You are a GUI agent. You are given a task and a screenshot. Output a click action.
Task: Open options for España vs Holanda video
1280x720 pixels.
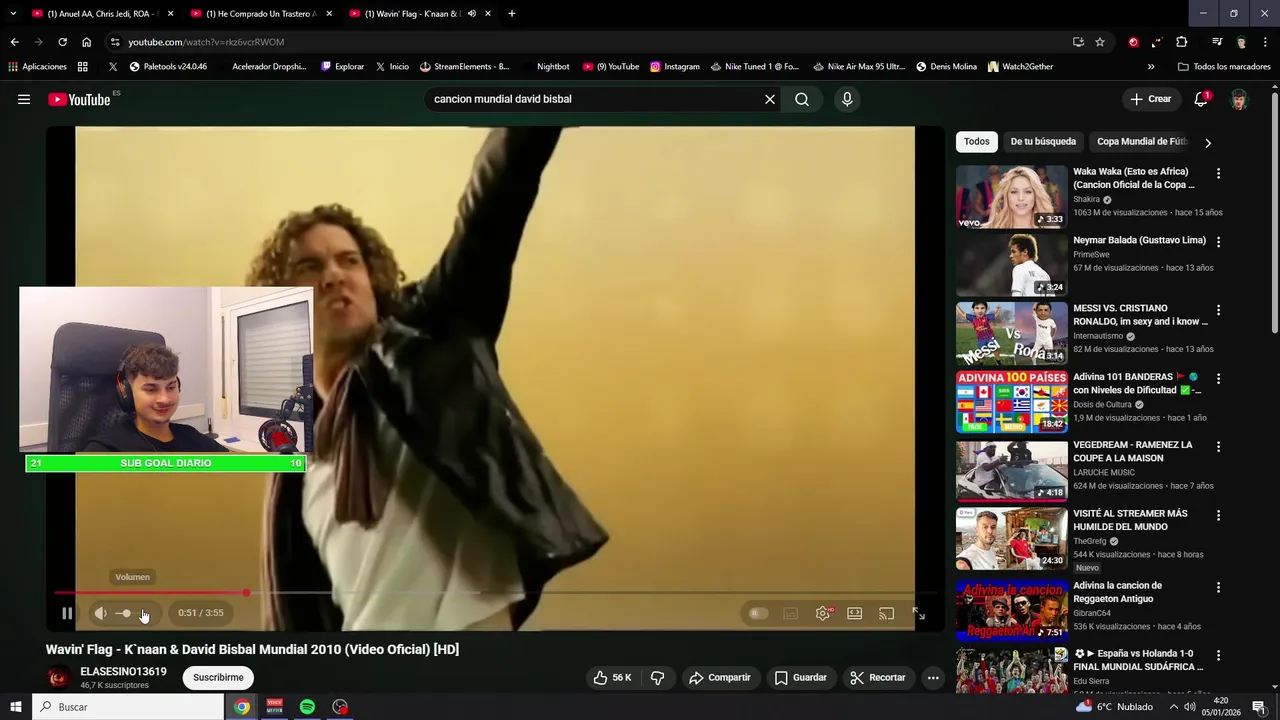point(1218,655)
